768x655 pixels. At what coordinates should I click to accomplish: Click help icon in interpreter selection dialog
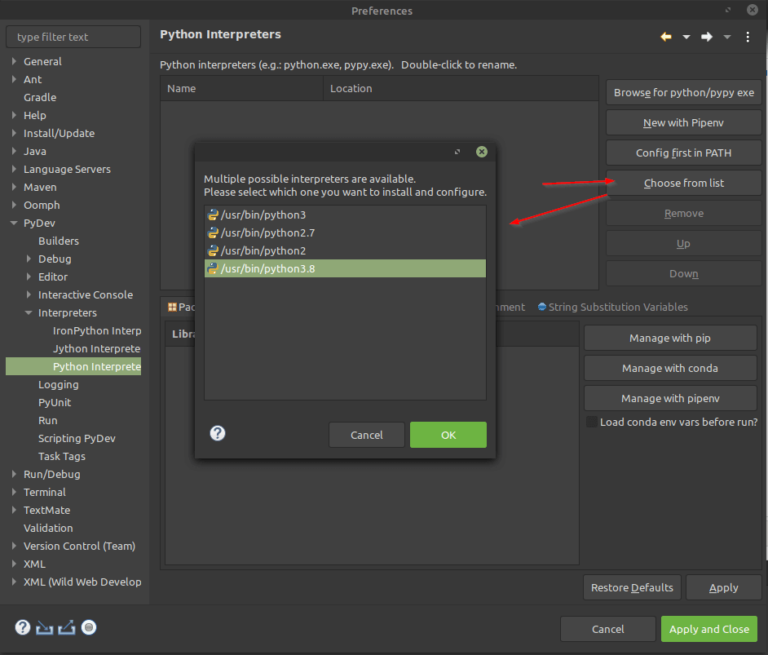tap(217, 433)
